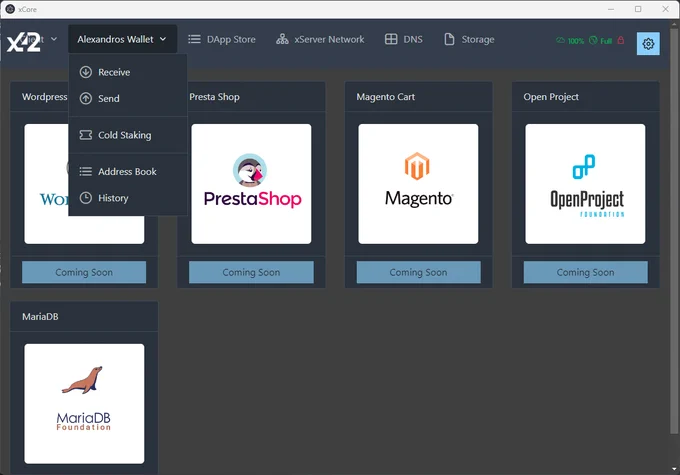Click Coming Soon under Open Project
The image size is (680, 475).
point(585,272)
